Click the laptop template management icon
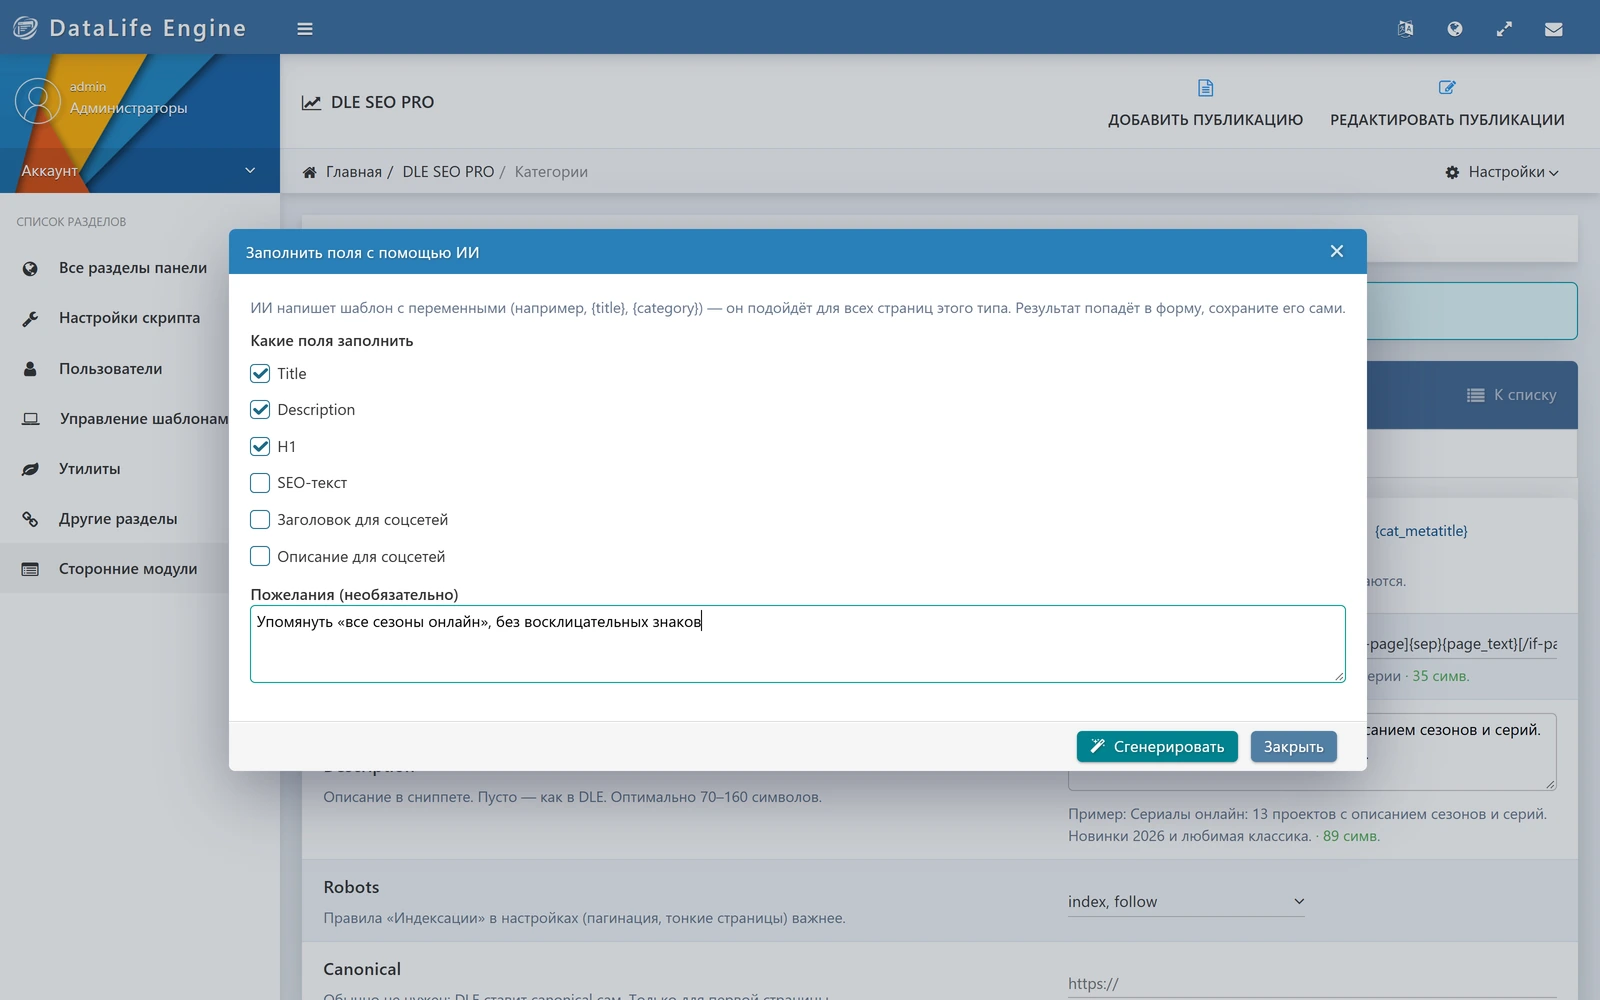The height and width of the screenshot is (1000, 1600). pos(31,419)
